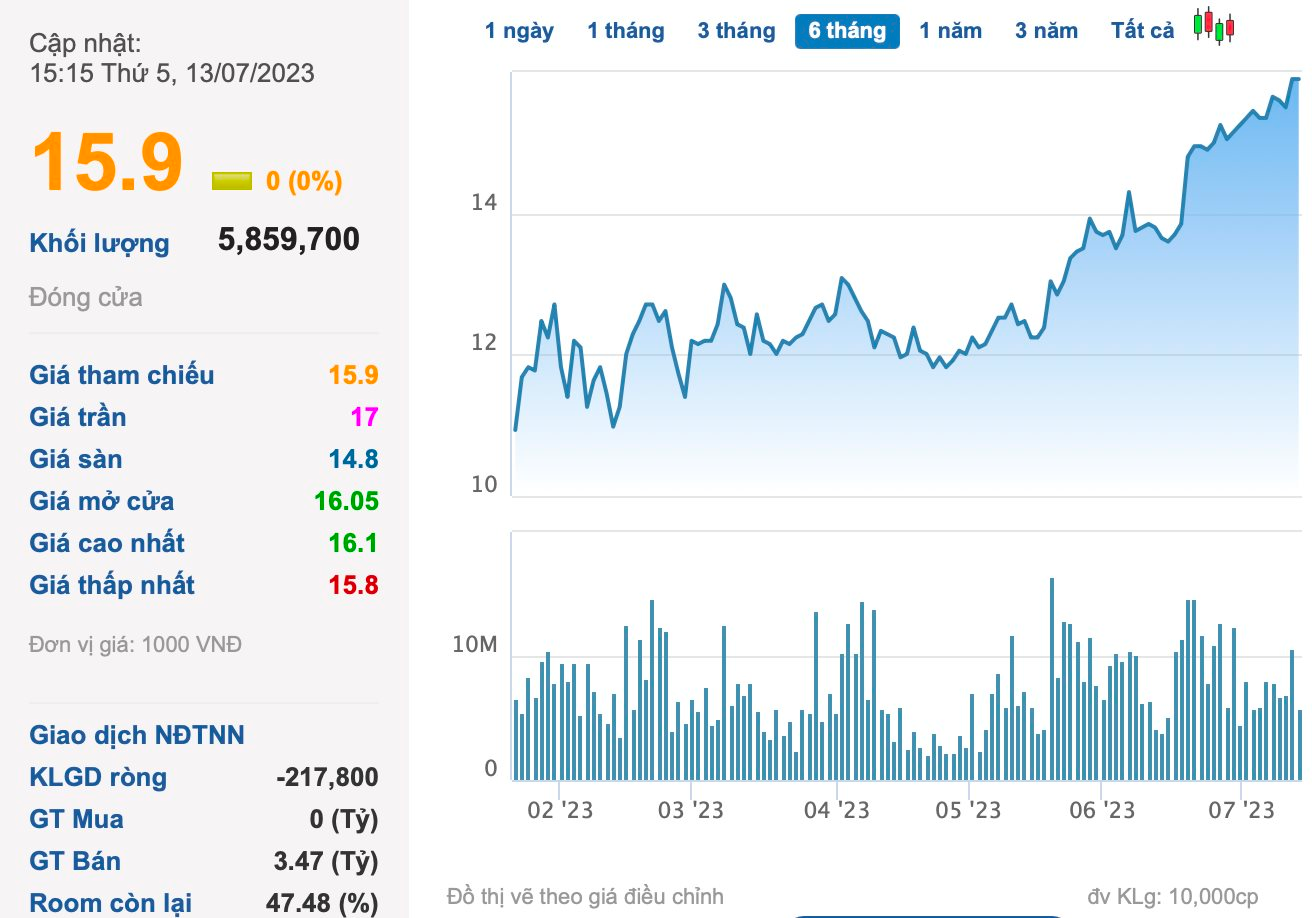
Task: Click the price axis label 14
Action: (x=484, y=203)
